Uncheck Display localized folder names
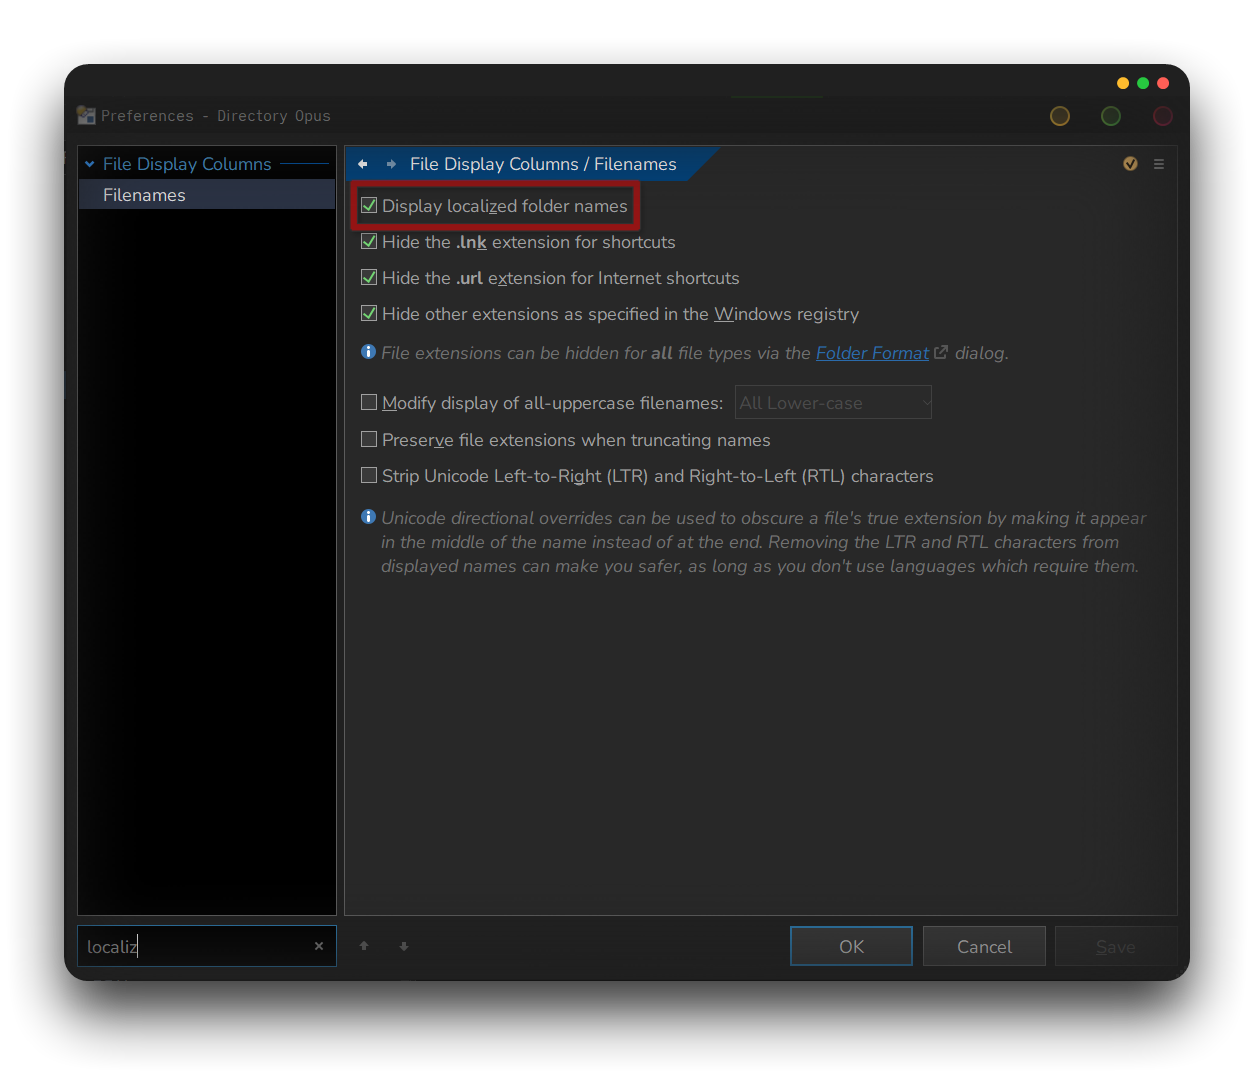 [x=369, y=206]
